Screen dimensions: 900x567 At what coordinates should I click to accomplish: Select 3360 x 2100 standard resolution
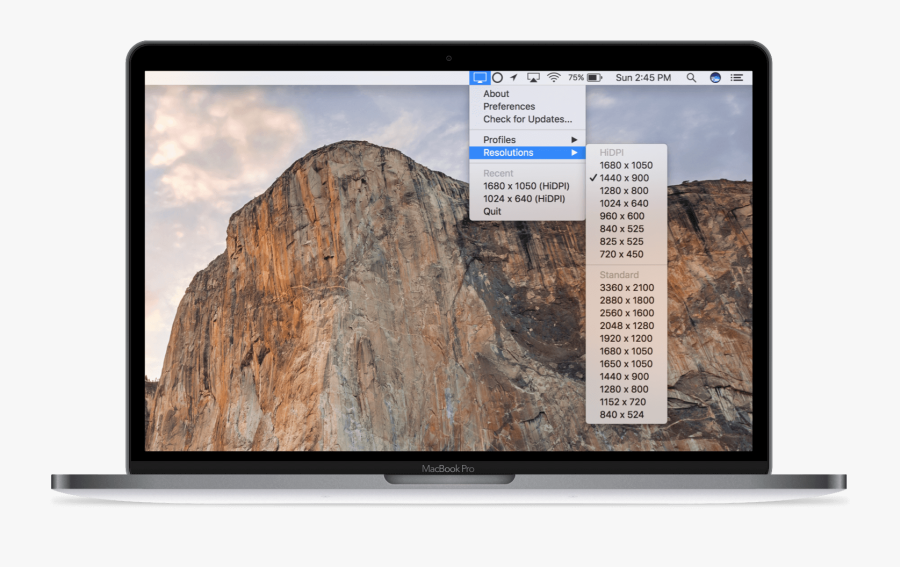pos(626,288)
